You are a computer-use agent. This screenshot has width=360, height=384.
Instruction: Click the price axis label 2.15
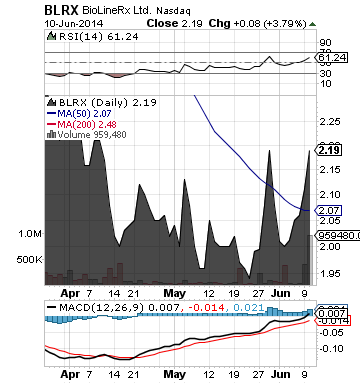[x=330, y=170]
